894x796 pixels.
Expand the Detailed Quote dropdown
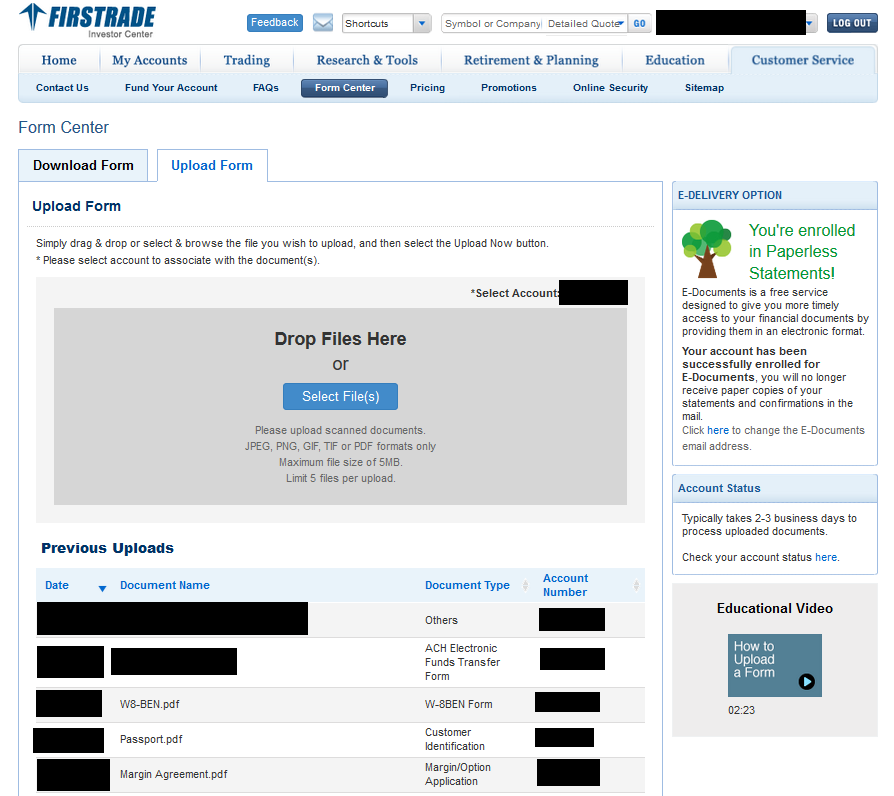click(x=621, y=23)
